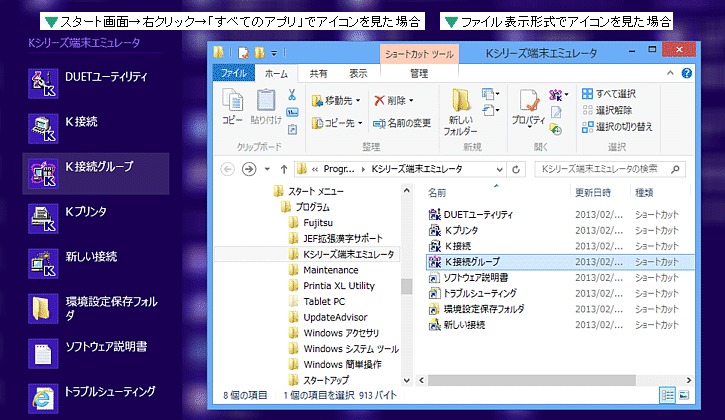
Task: Select the K接続グループ tile icon
Action: point(42,168)
